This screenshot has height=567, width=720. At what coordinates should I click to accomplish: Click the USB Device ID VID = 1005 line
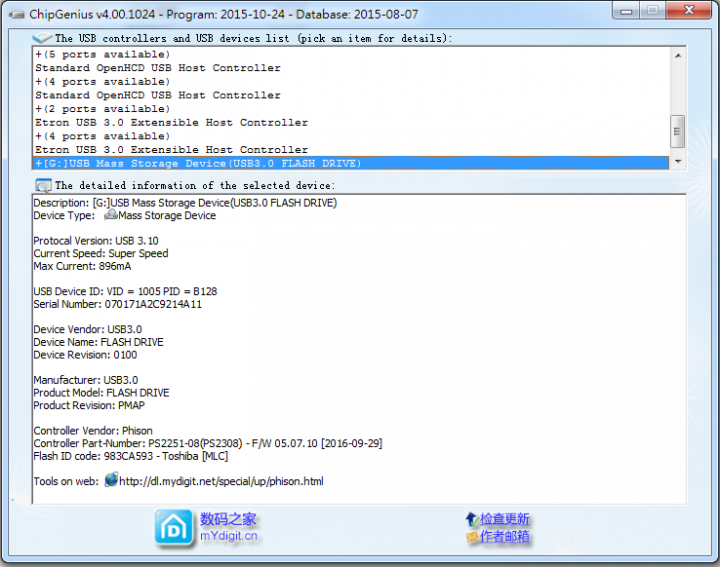click(125, 292)
